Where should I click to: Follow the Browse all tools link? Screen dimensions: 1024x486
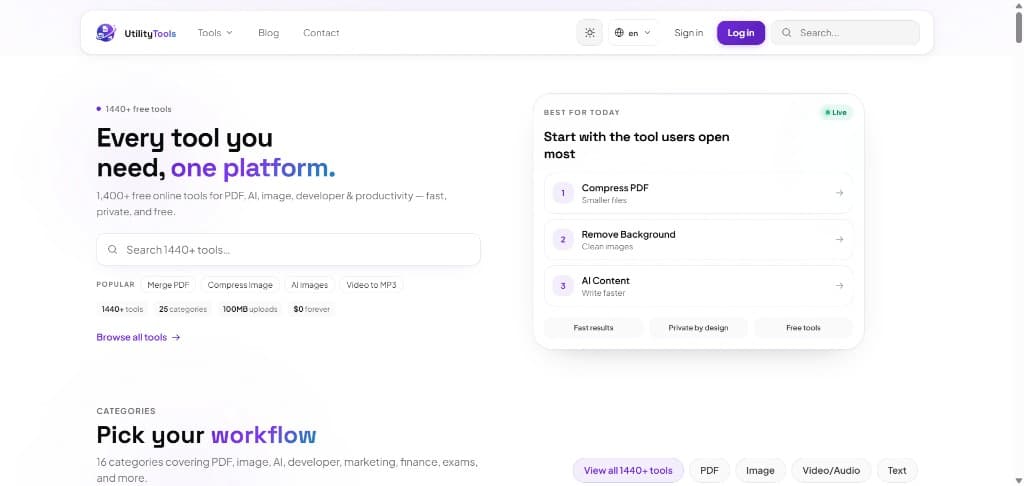pyautogui.click(x=138, y=337)
